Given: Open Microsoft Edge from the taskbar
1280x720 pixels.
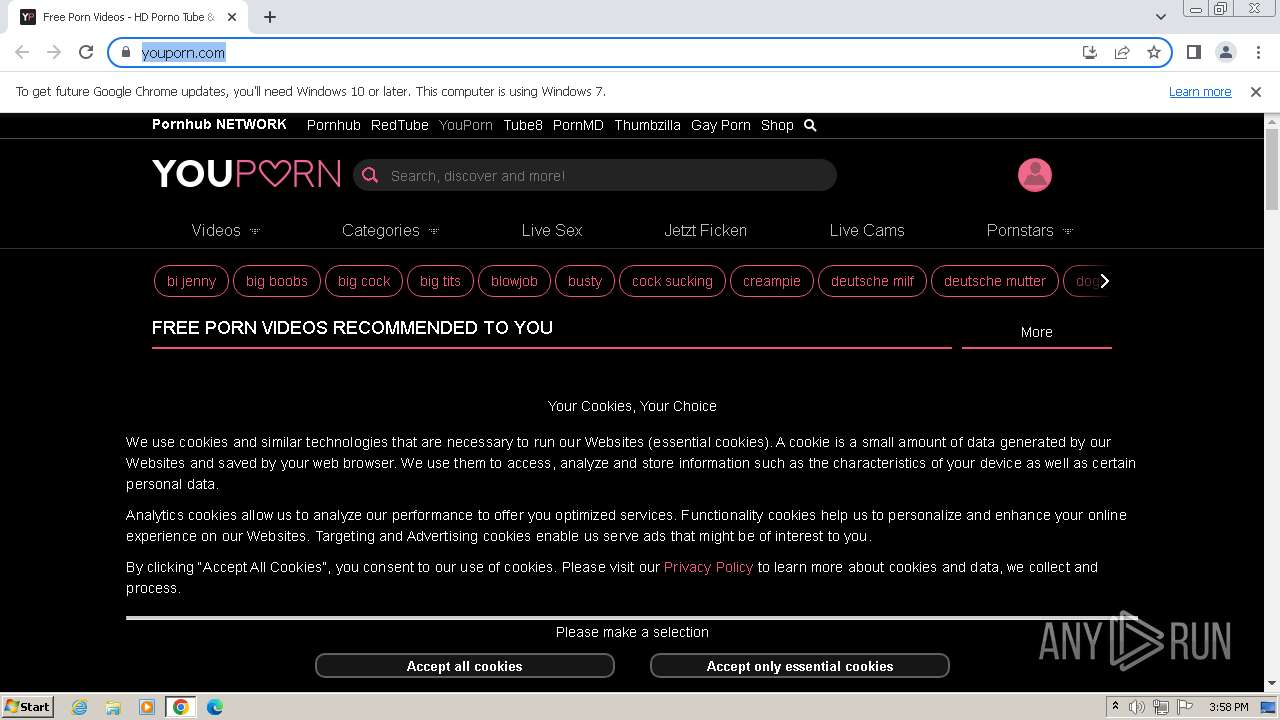Looking at the screenshot, I should [215, 707].
